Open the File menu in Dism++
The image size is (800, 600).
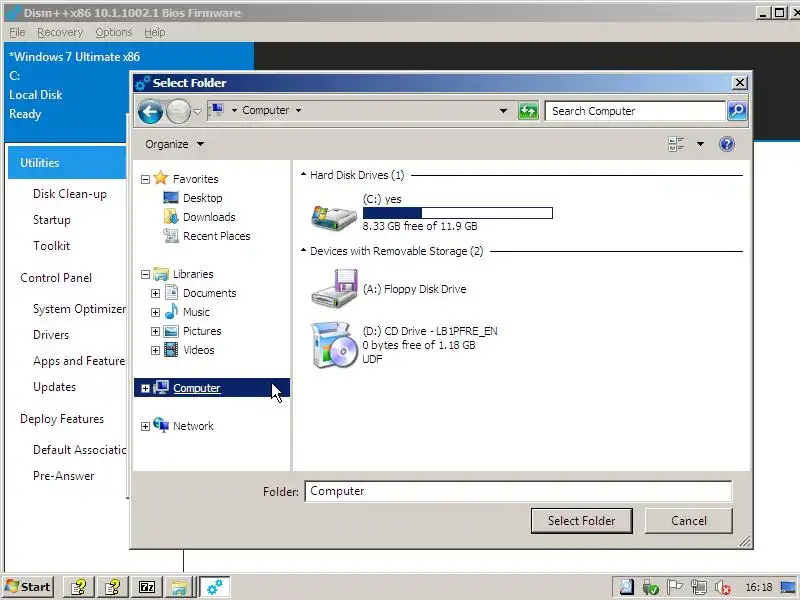coord(17,32)
